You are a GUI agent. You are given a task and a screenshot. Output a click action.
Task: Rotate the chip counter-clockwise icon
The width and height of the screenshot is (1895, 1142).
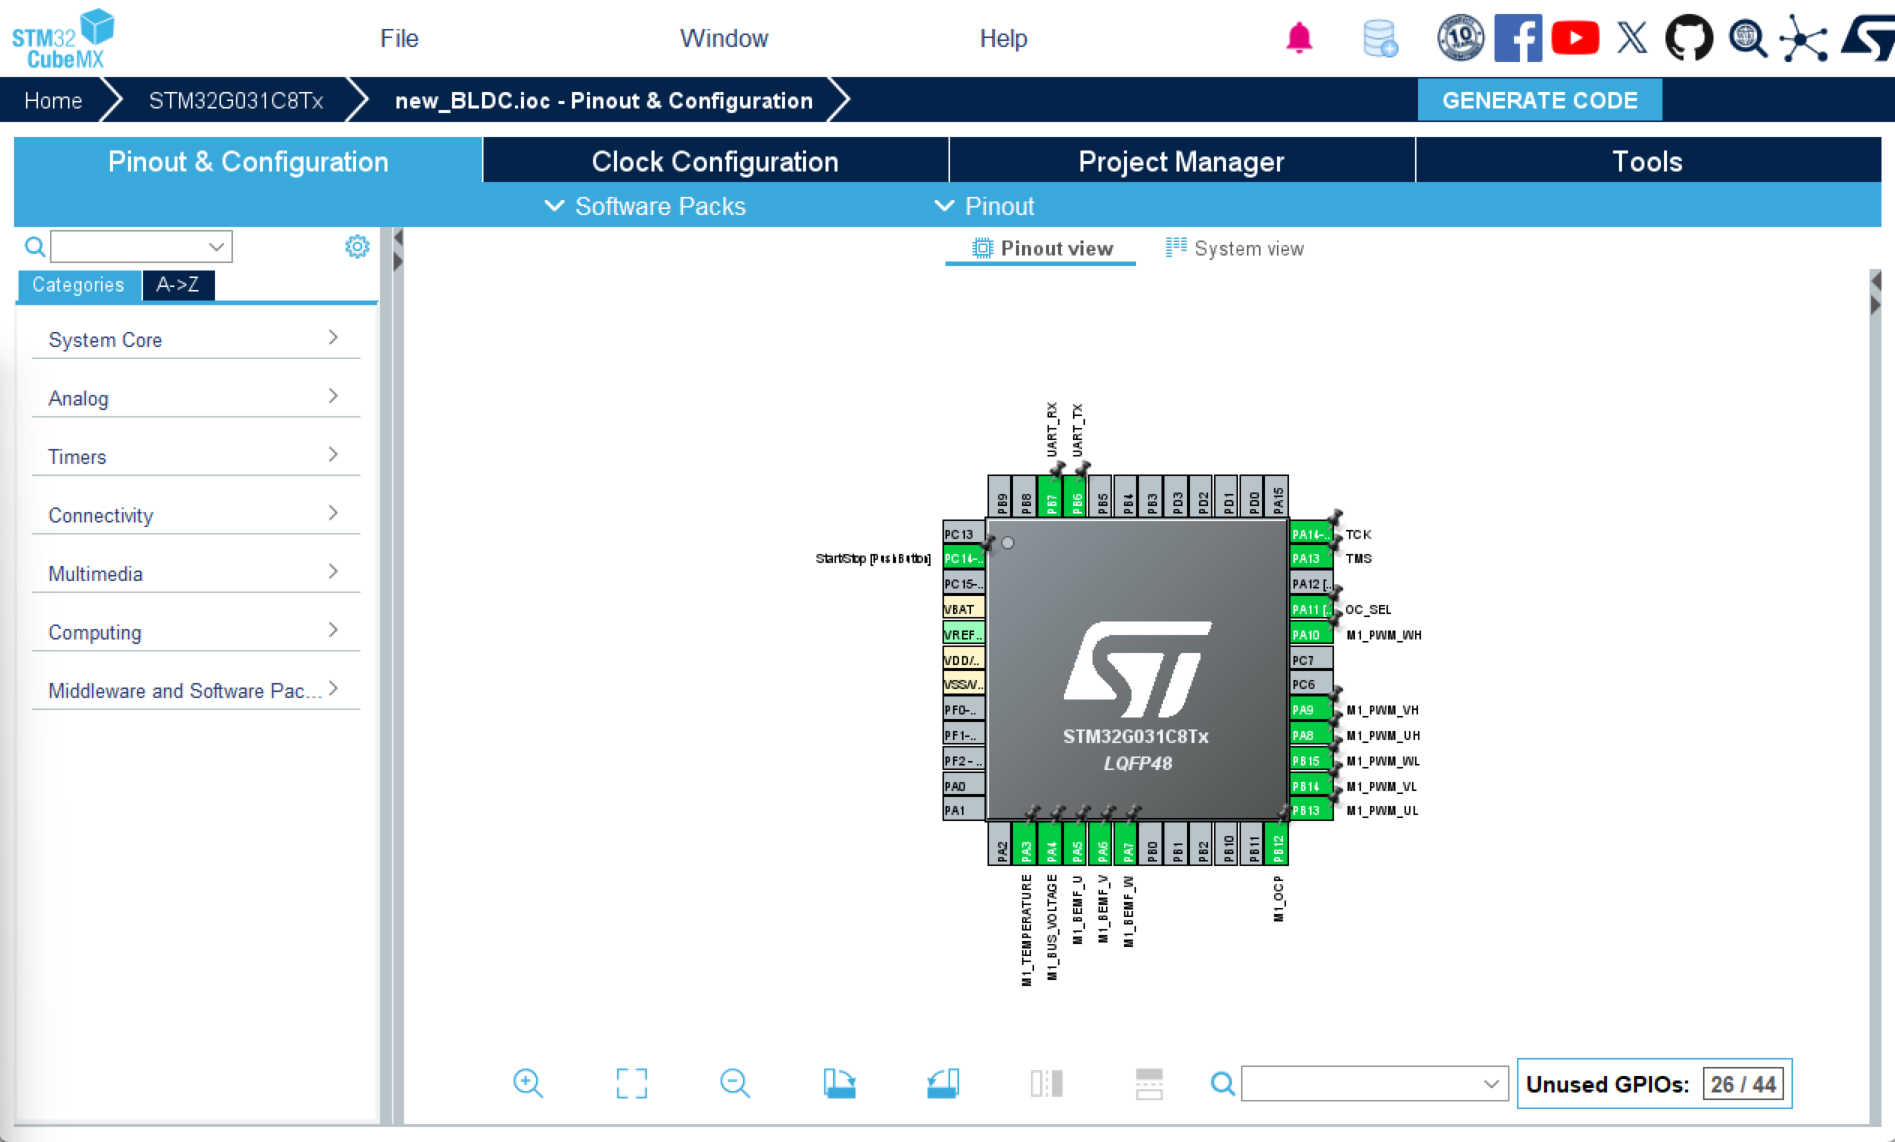[x=942, y=1083]
